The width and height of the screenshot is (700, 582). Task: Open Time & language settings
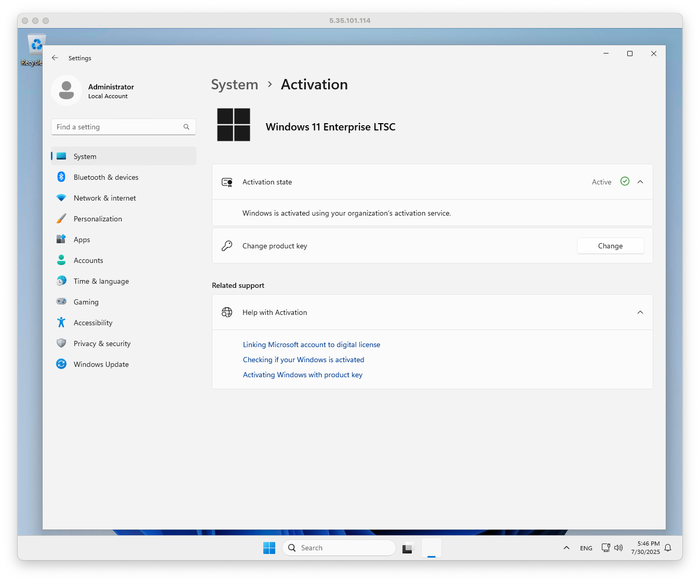pyautogui.click(x=100, y=281)
